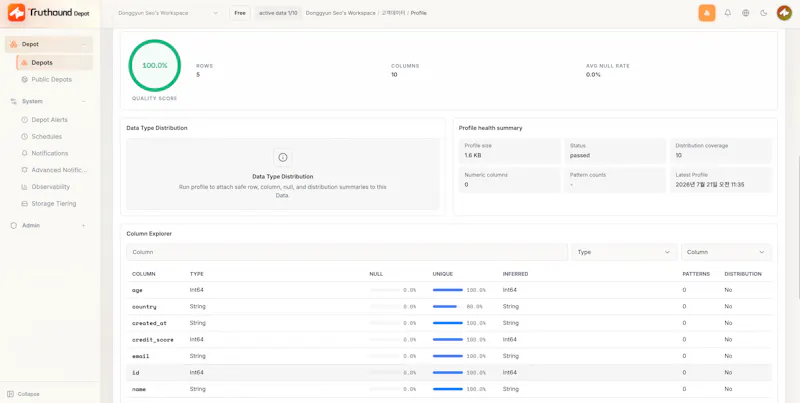Image resolution: width=800 pixels, height=403 pixels.
Task: Click the email column name
Action: coord(140,356)
